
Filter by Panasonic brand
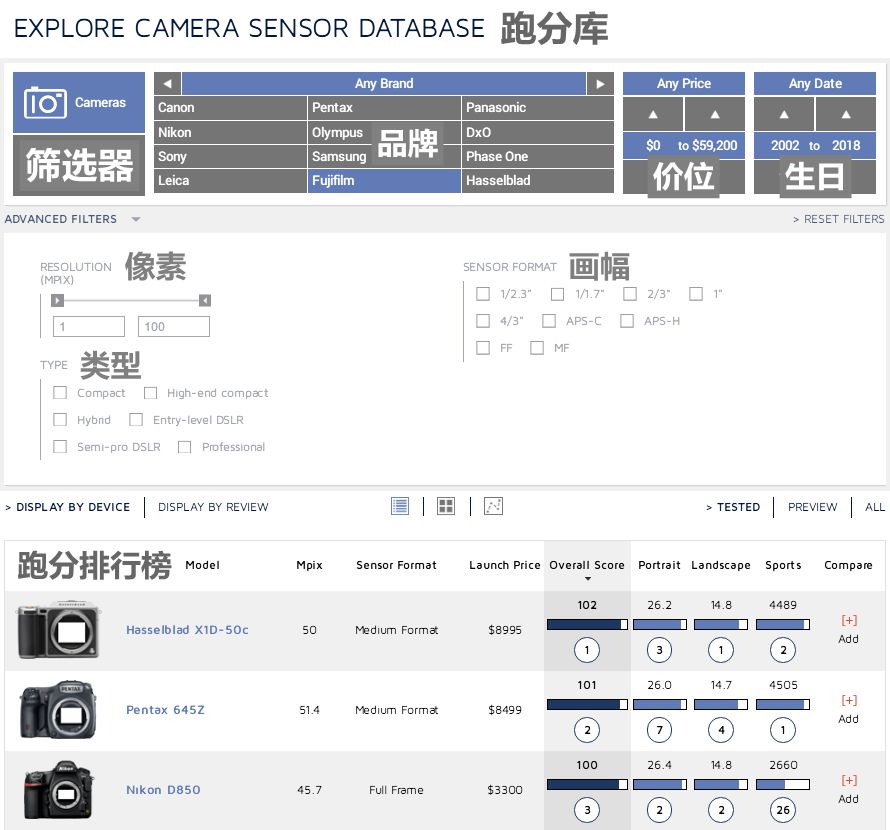[x=538, y=108]
